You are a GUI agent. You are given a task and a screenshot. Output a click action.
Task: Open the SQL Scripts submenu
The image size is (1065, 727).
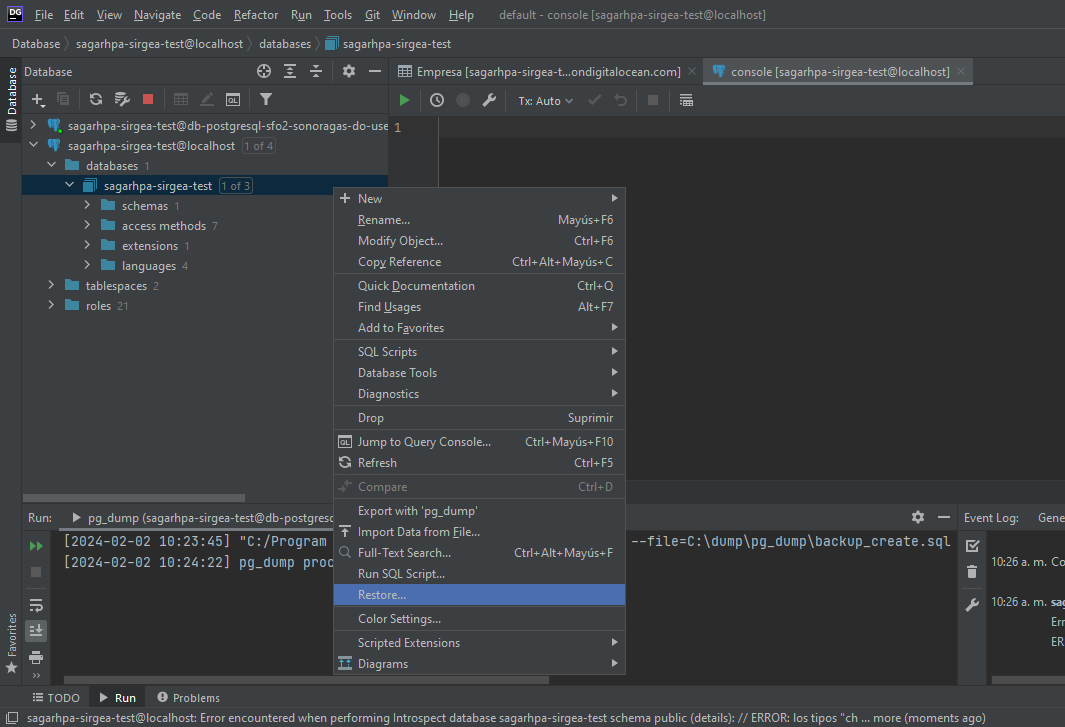479,352
